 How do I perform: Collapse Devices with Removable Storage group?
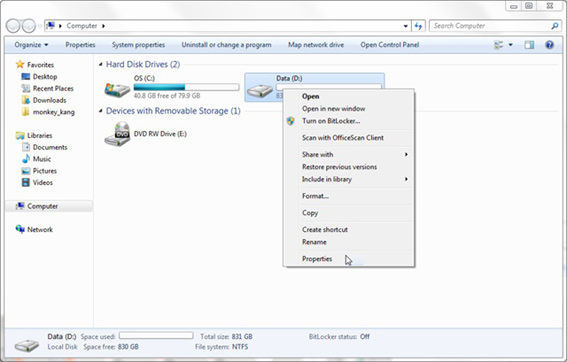(101, 111)
